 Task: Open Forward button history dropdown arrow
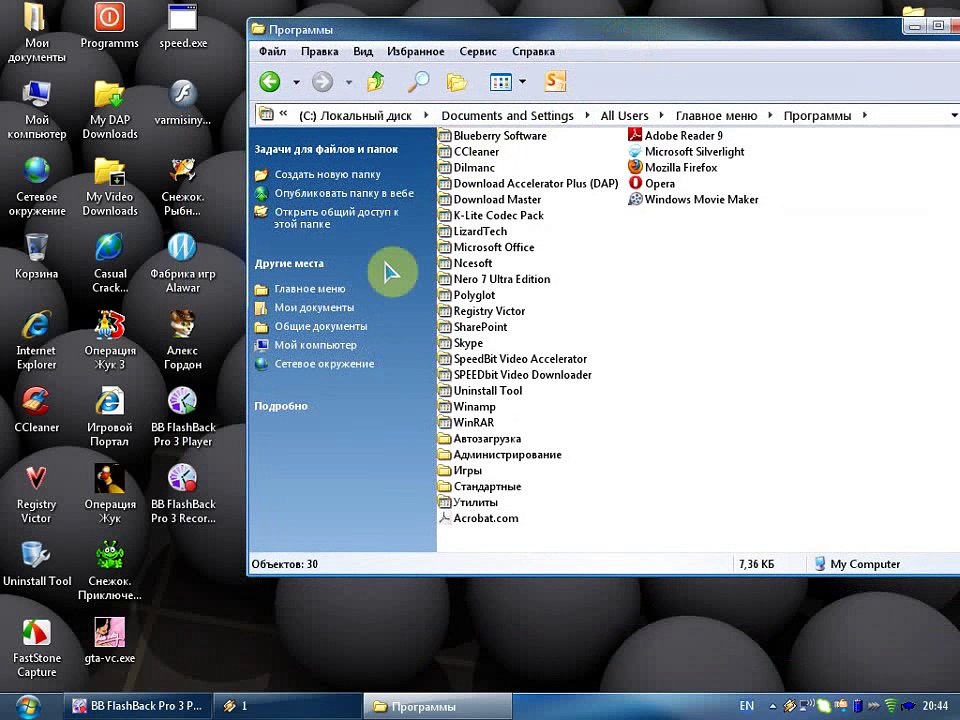(x=349, y=82)
